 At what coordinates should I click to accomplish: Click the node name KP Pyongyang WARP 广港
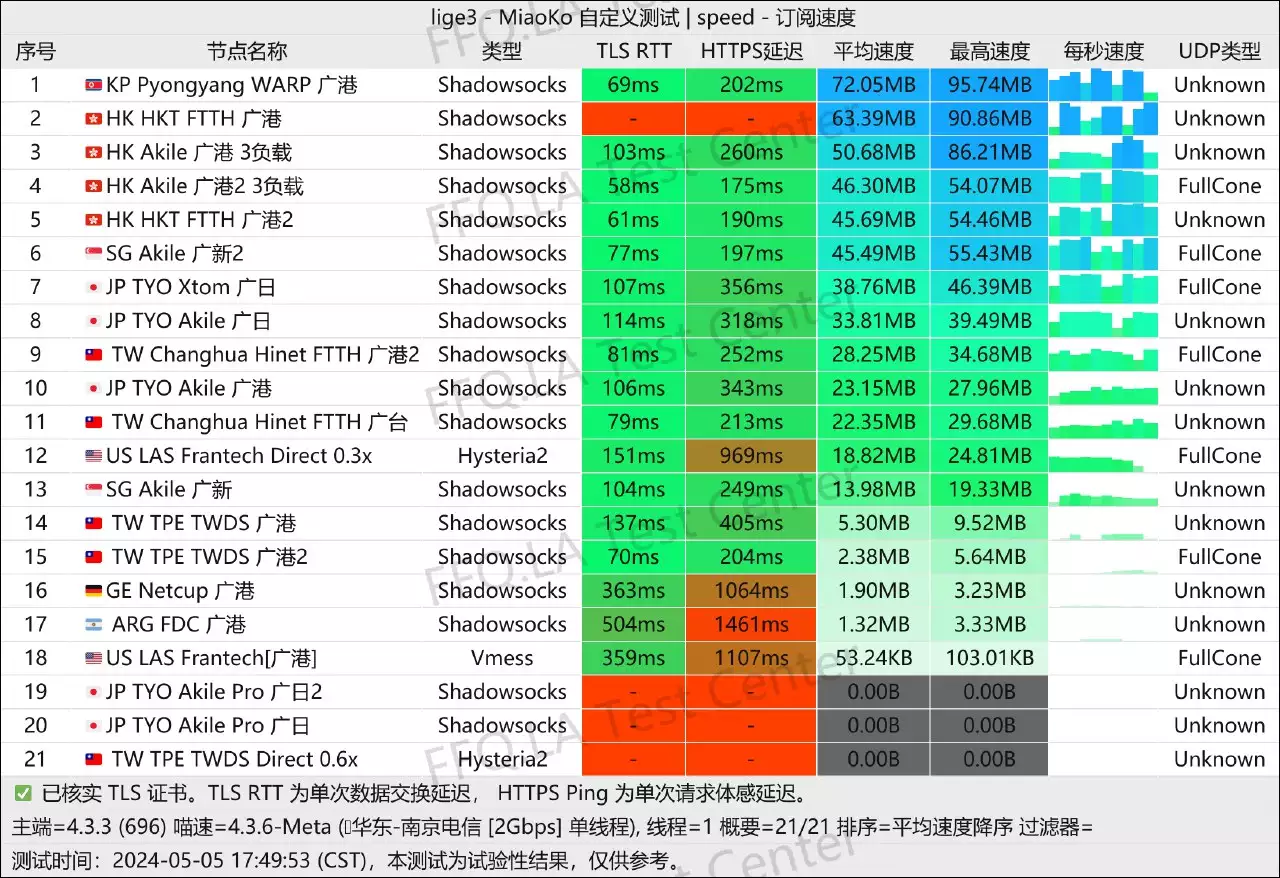[232, 85]
